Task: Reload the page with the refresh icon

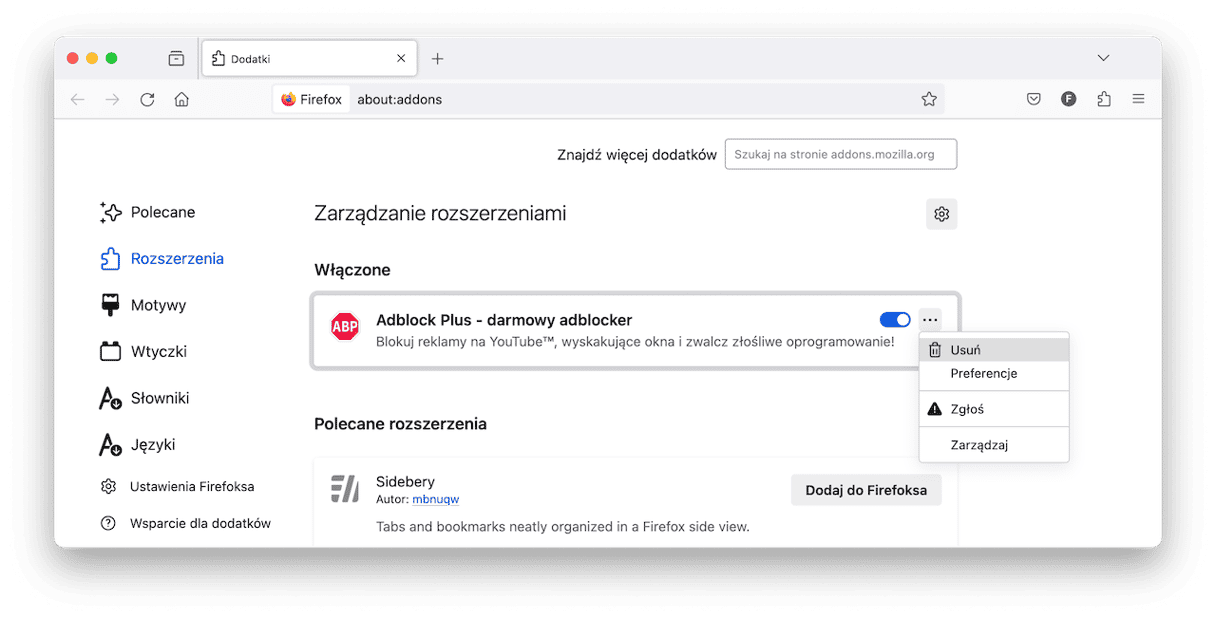Action: (x=147, y=99)
